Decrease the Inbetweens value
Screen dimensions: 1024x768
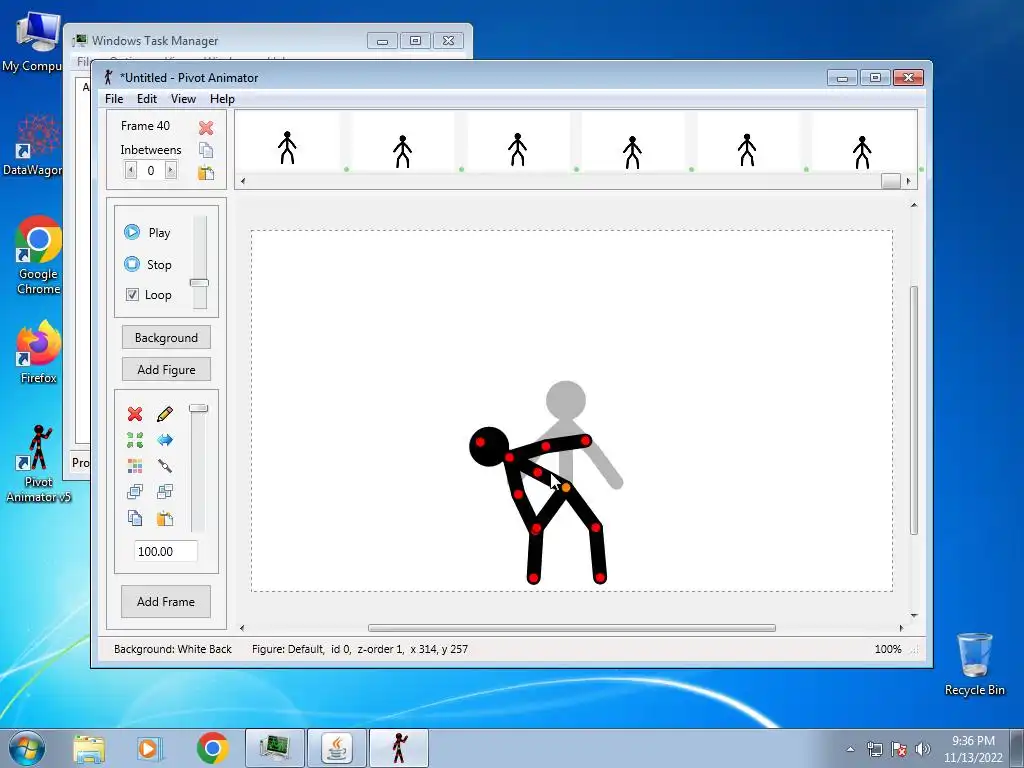[131, 170]
